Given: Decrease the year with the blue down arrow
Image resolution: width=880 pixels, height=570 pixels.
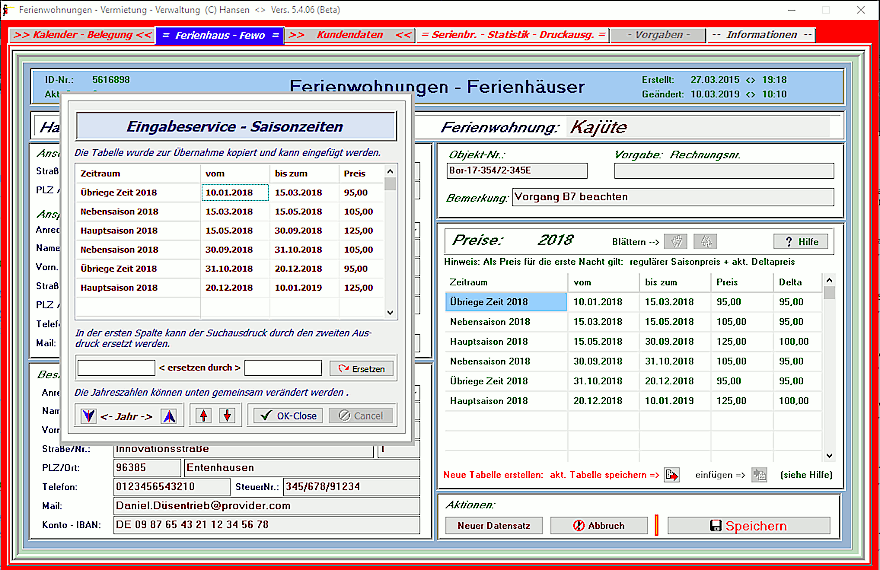Looking at the screenshot, I should (x=89, y=416).
